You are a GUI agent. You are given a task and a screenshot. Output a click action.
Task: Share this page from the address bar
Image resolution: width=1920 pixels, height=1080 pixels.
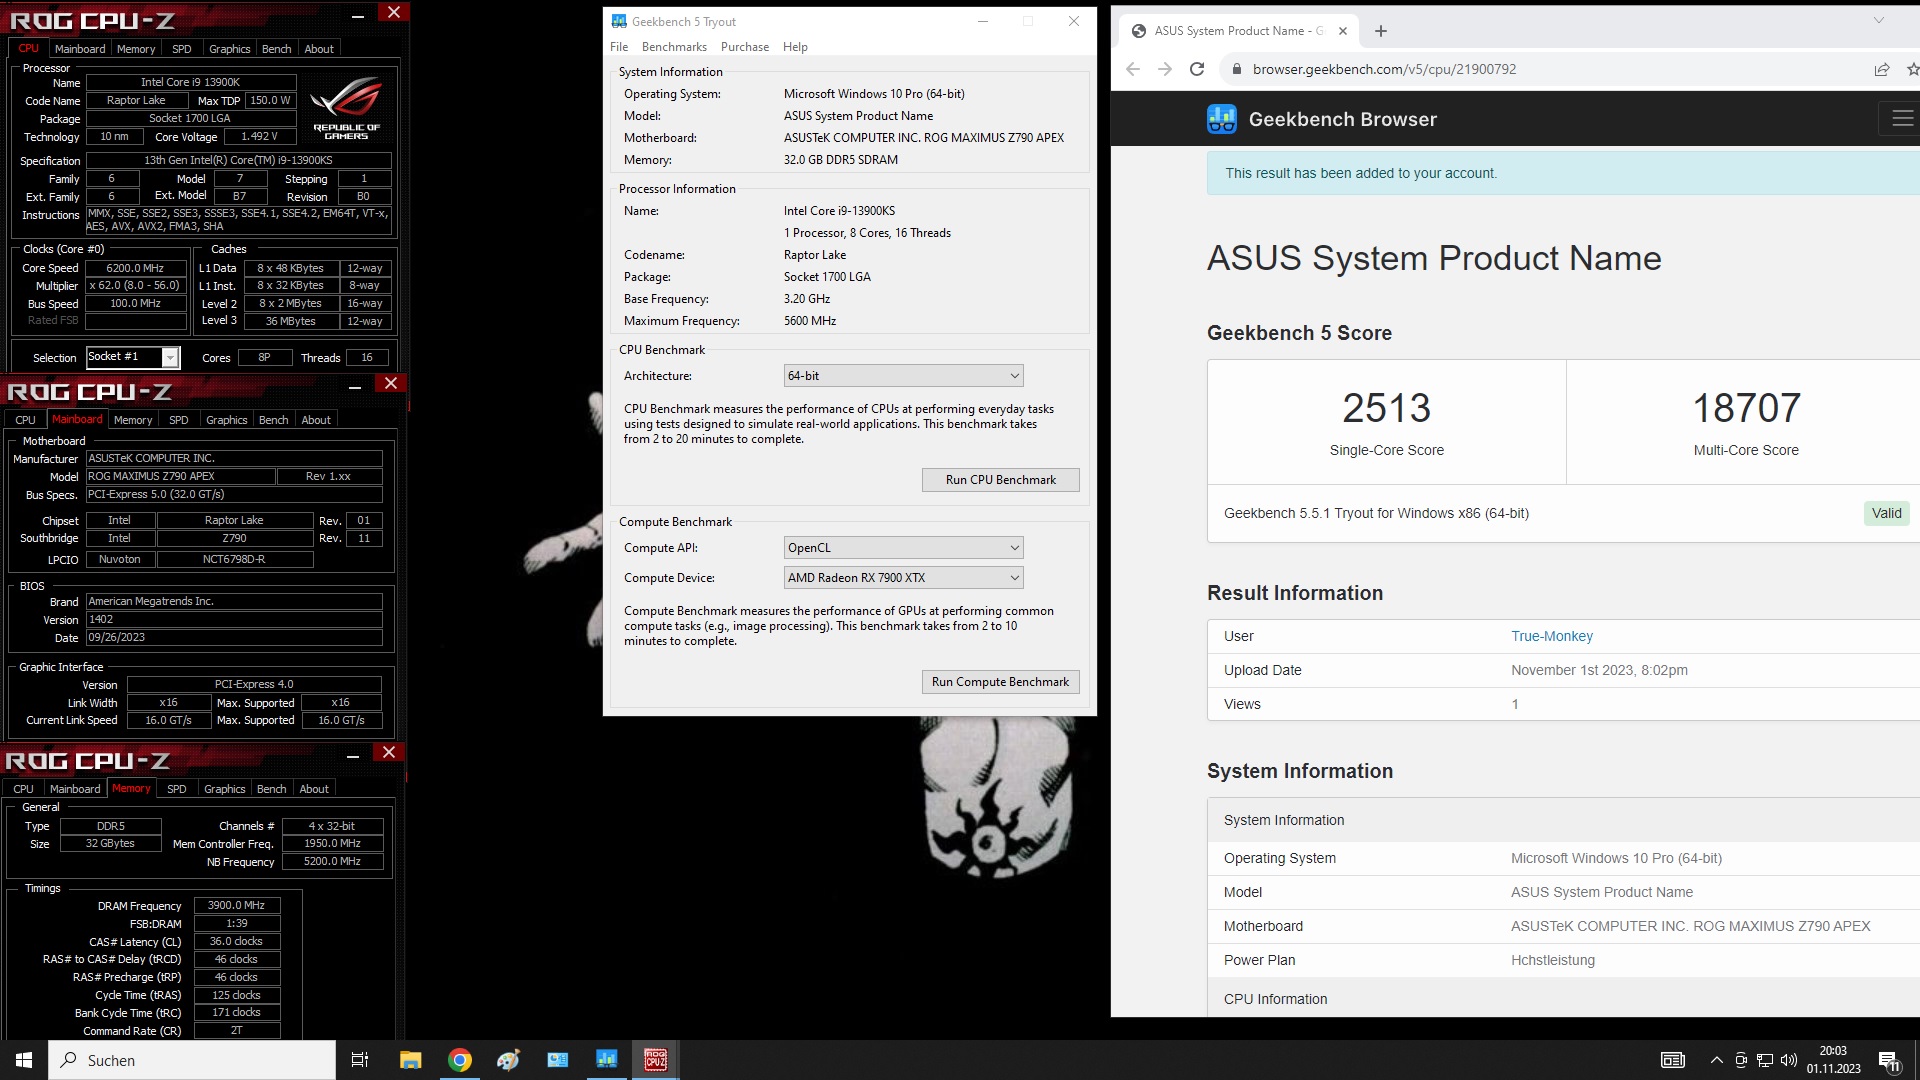(1882, 69)
